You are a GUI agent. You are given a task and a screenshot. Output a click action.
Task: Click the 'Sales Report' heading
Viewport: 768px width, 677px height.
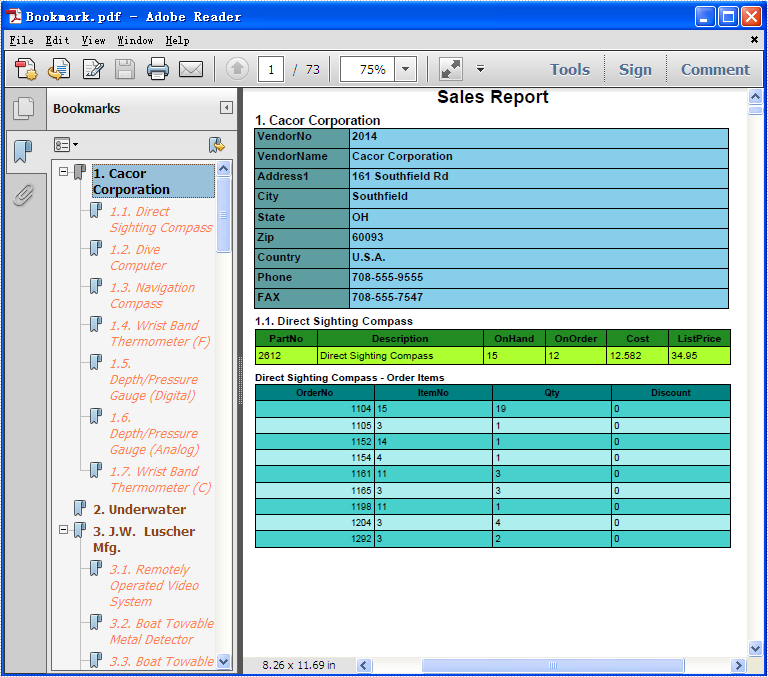click(x=492, y=97)
